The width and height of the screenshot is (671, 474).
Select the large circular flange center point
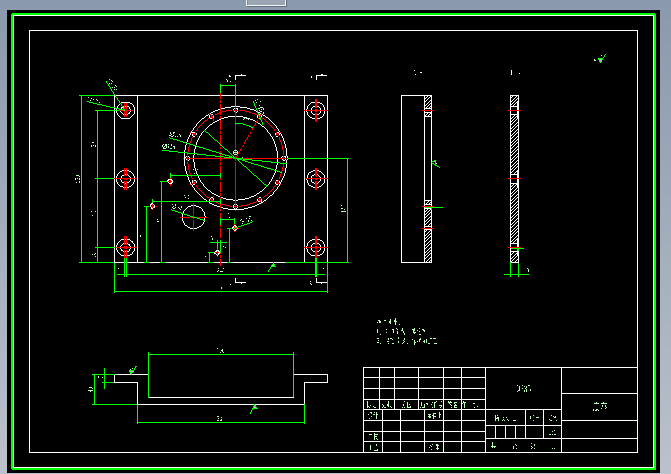[235, 158]
